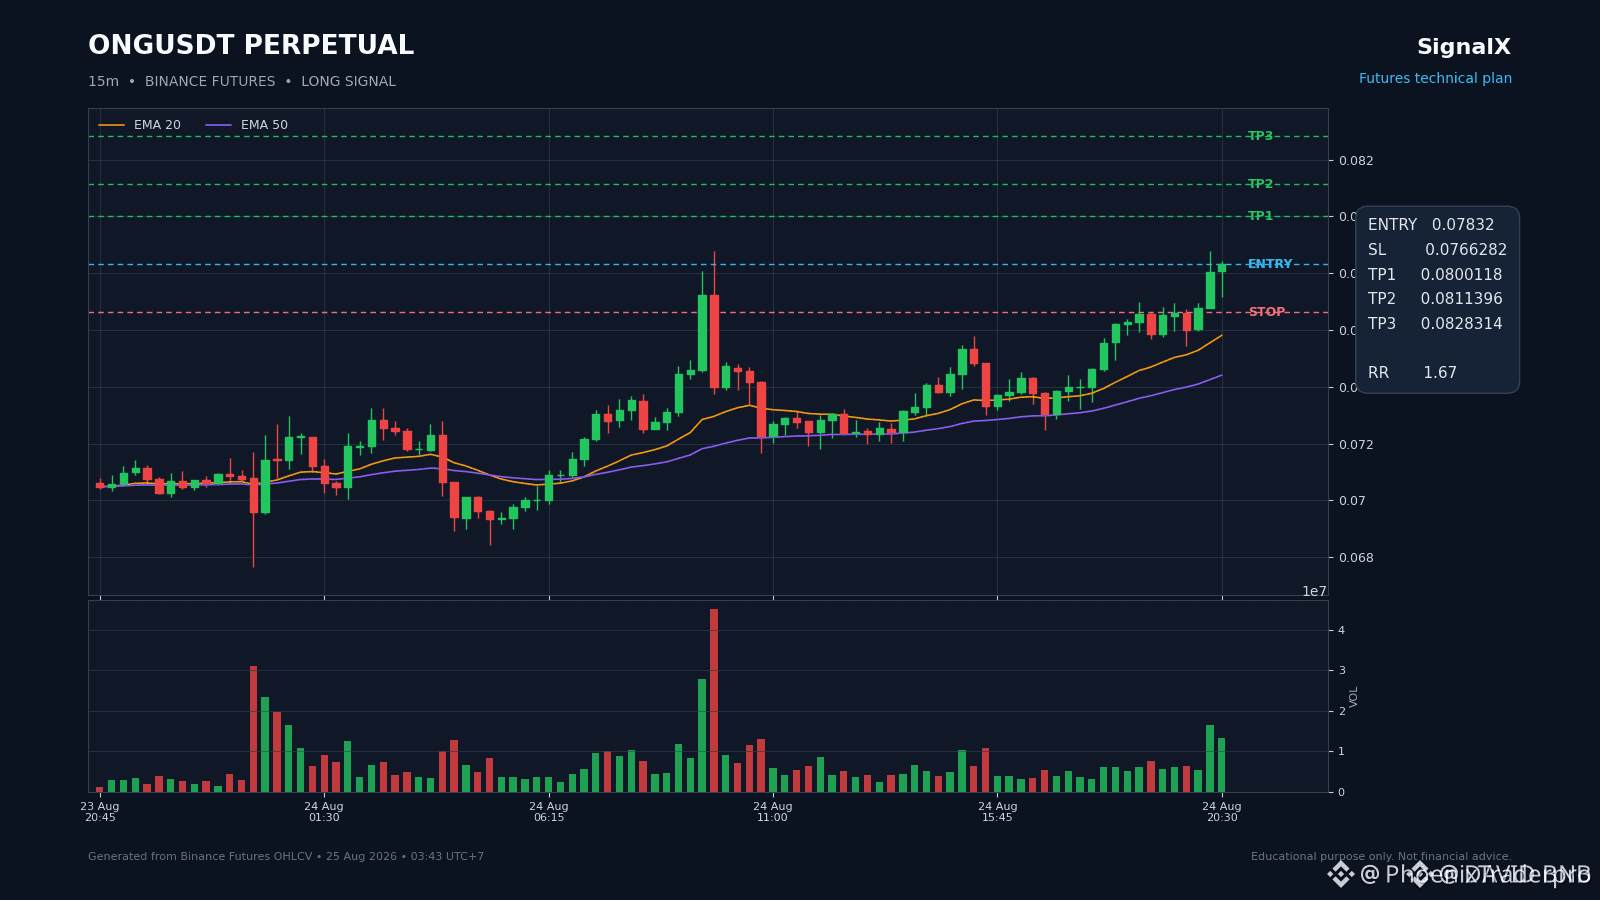Viewport: 1600px width, 900px height.
Task: Click the ENTRY 0.07832 row in the info box
Action: coord(1431,225)
